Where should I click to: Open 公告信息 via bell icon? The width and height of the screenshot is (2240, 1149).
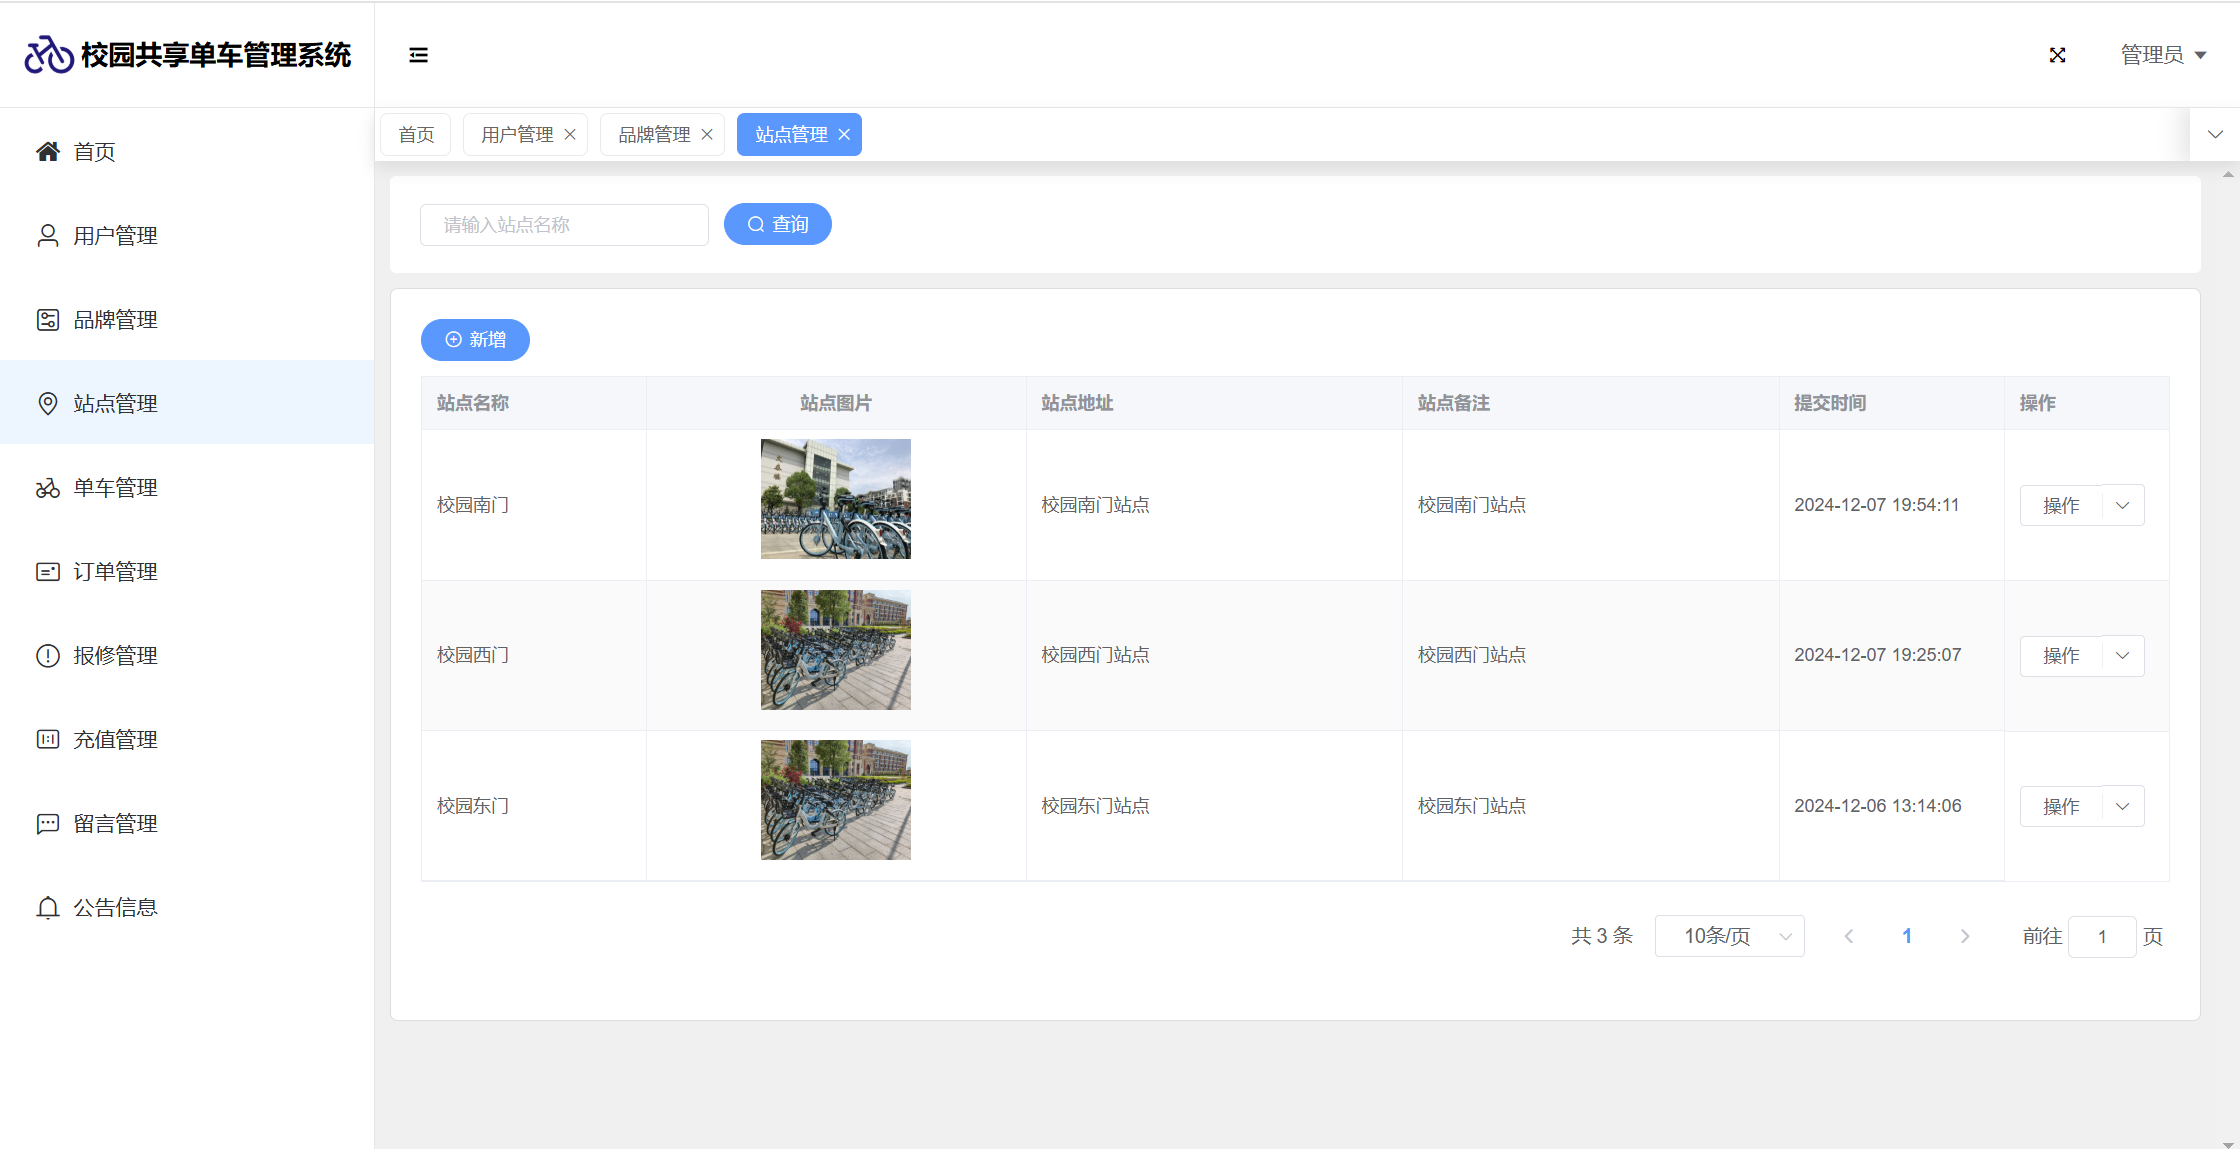click(x=48, y=908)
